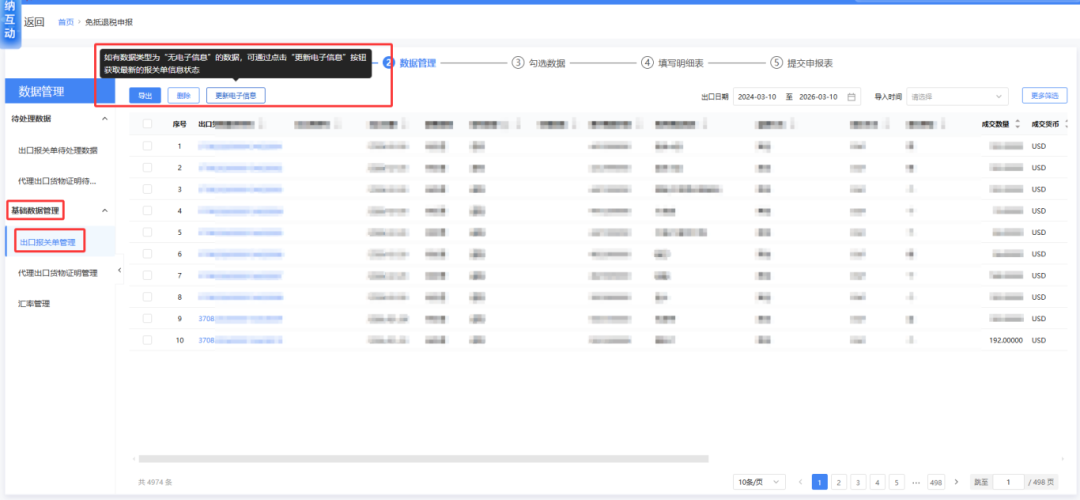Image resolution: width=1080 pixels, height=500 pixels.
Task: Tick the checkbox for row 6
Action: (x=147, y=253)
